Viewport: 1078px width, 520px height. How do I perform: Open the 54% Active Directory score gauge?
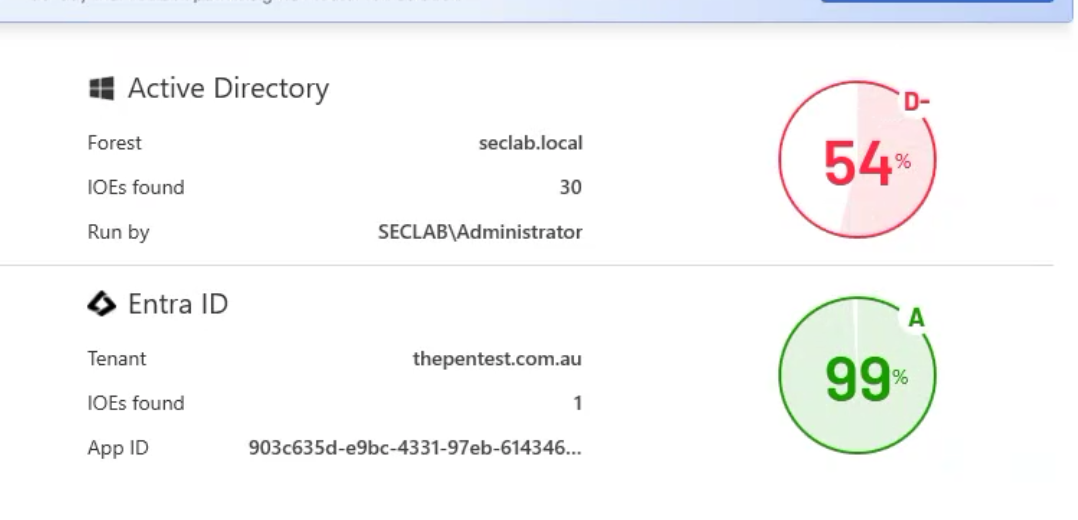pyautogui.click(x=857, y=160)
